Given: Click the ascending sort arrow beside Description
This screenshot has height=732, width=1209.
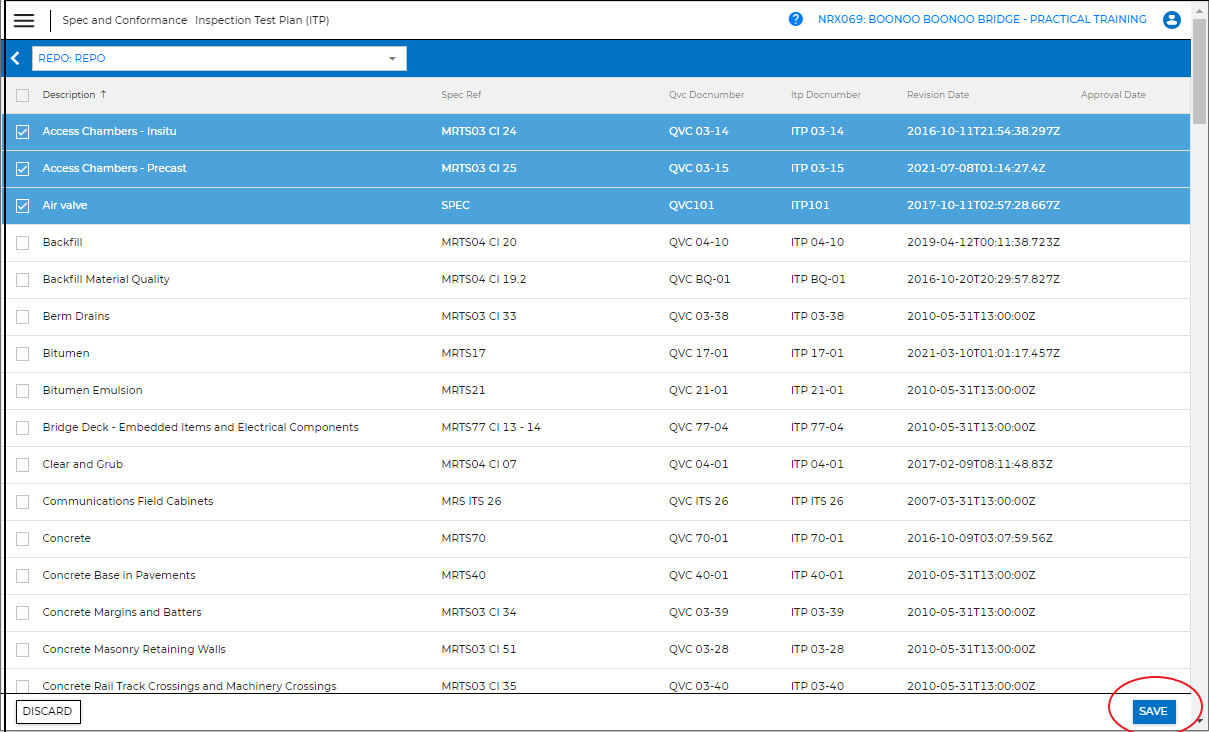Looking at the screenshot, I should [103, 95].
